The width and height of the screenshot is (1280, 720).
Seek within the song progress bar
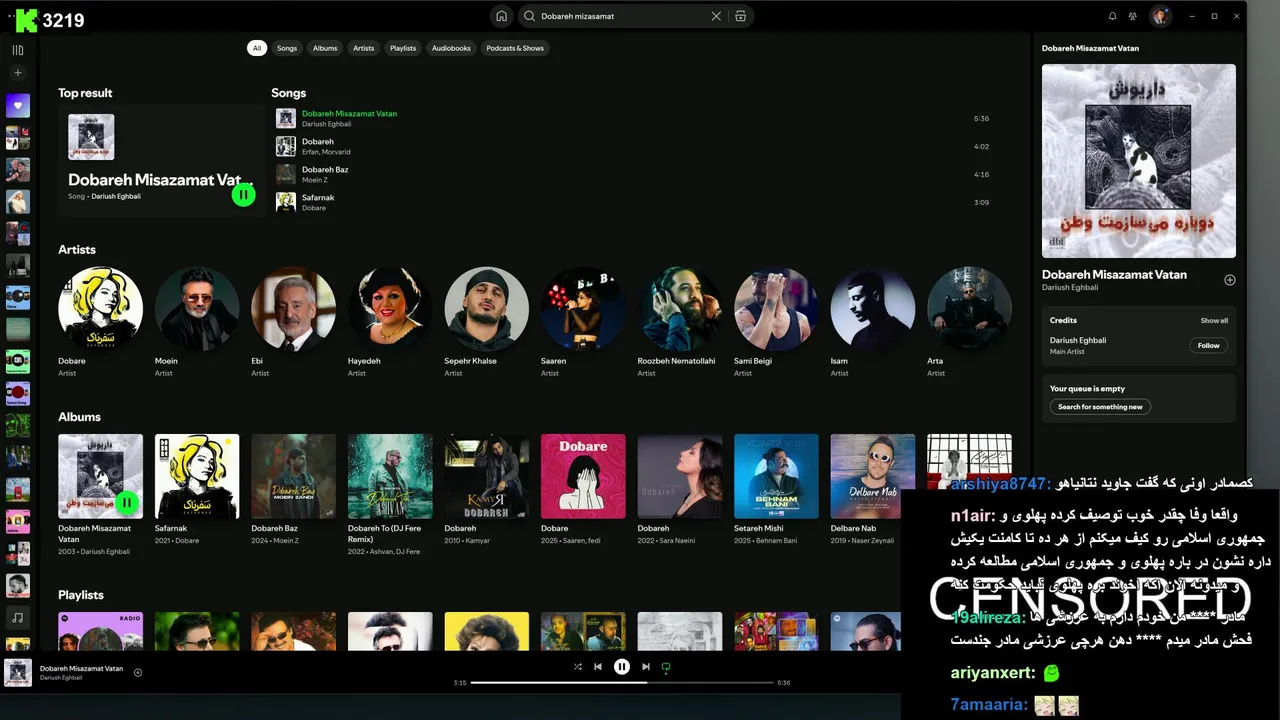point(622,682)
